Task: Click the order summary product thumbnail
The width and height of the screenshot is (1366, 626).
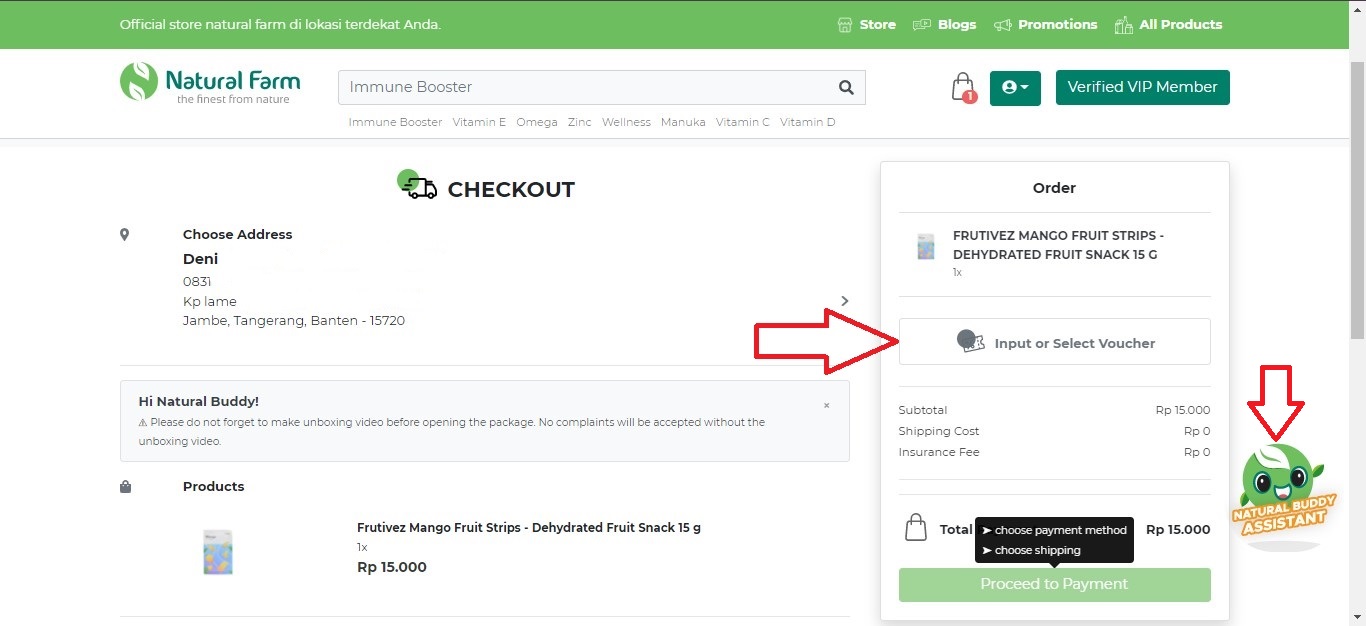Action: [x=926, y=247]
